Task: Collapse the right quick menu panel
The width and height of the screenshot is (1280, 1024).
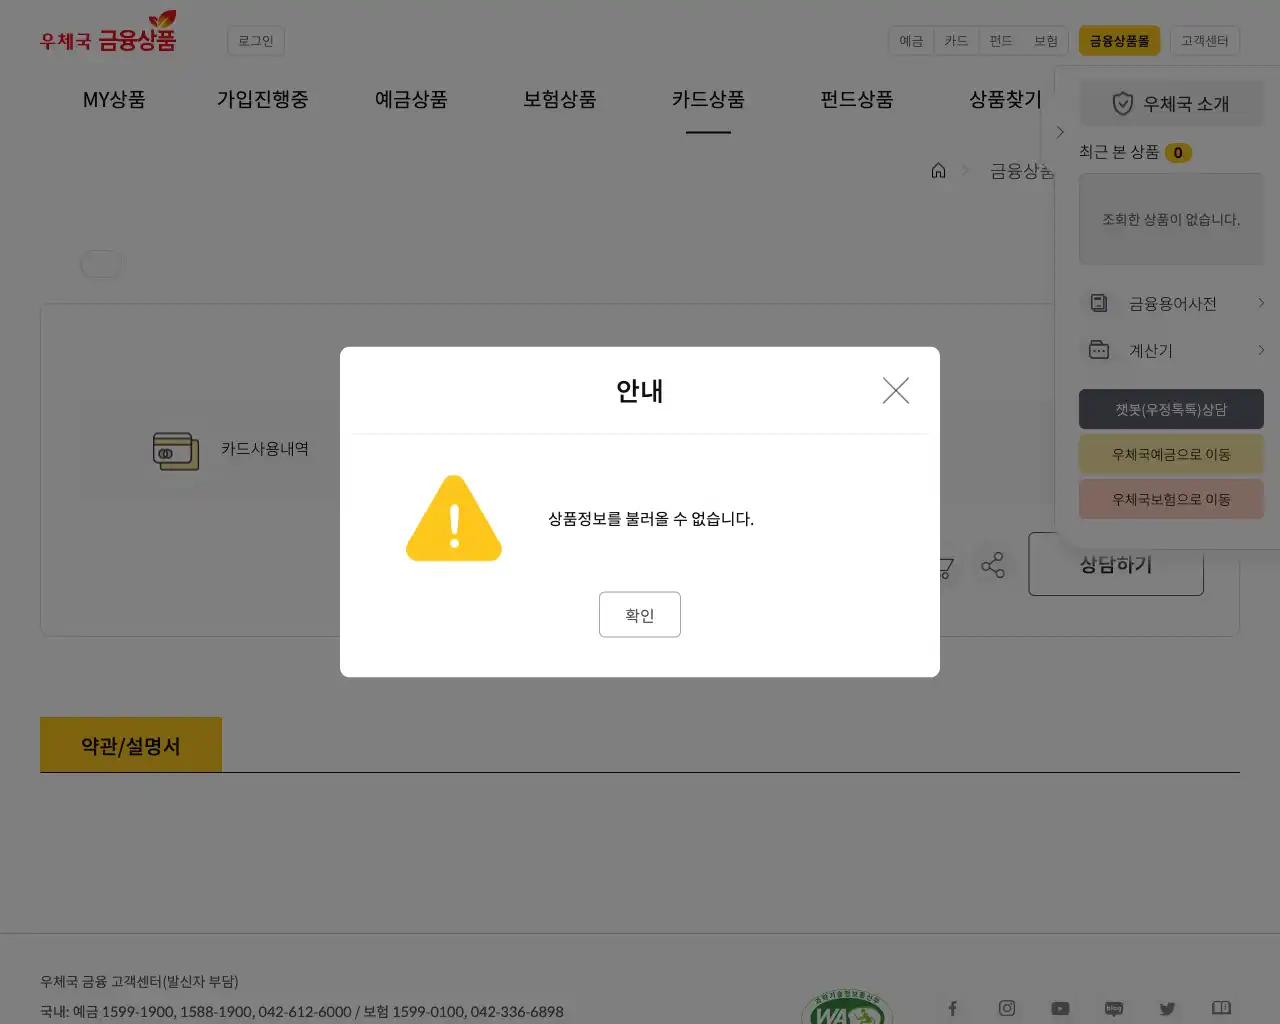Action: point(1060,131)
